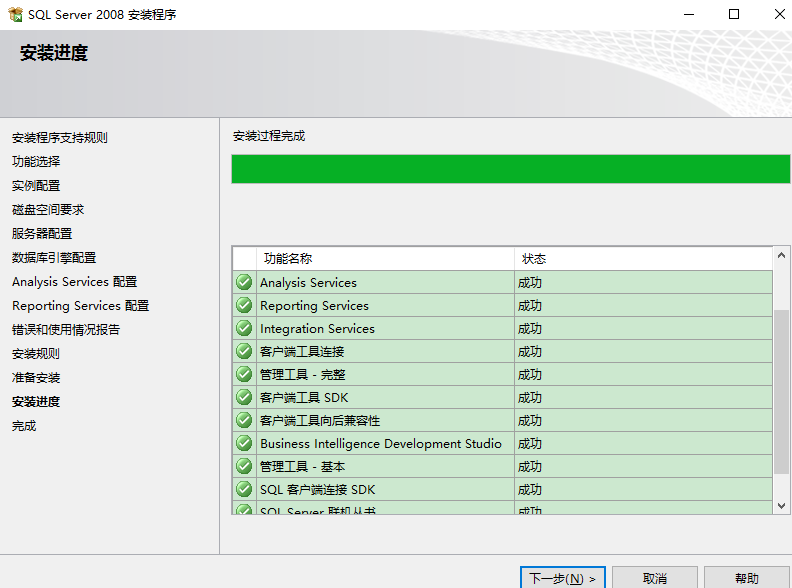Select 数据库引擎配置 in the step list
This screenshot has height=588, width=792.
coord(54,257)
